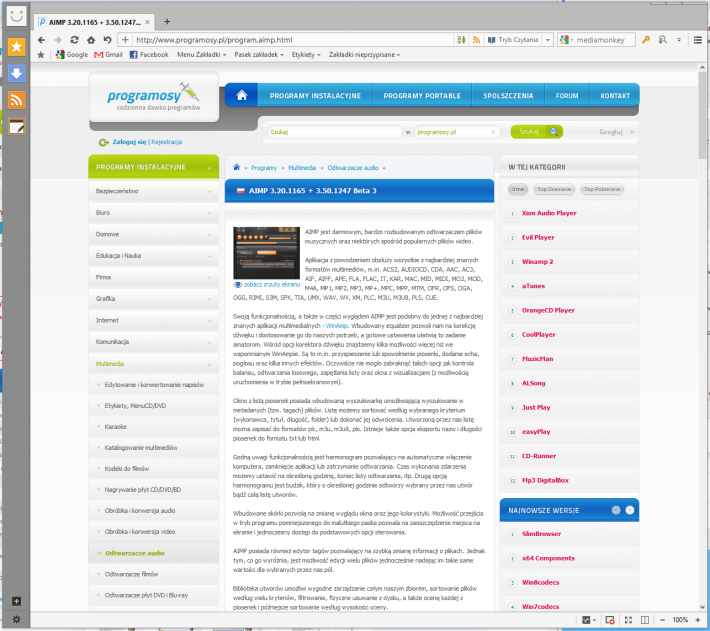This screenshot has height=631, width=710.
Task: Click the magnifier search icon on site
Action: (x=554, y=132)
